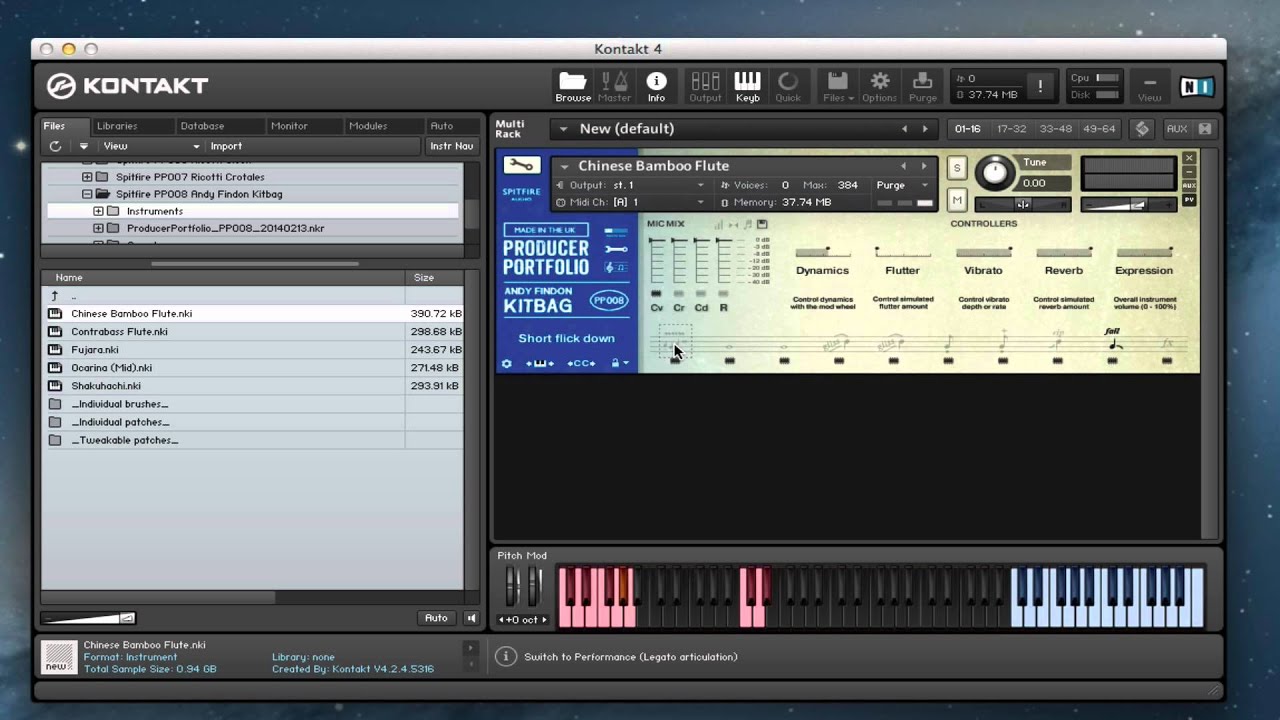Expand the Spitfire PP007 Ricotti Crotales folder
The width and height of the screenshot is (1280, 720).
[87, 177]
